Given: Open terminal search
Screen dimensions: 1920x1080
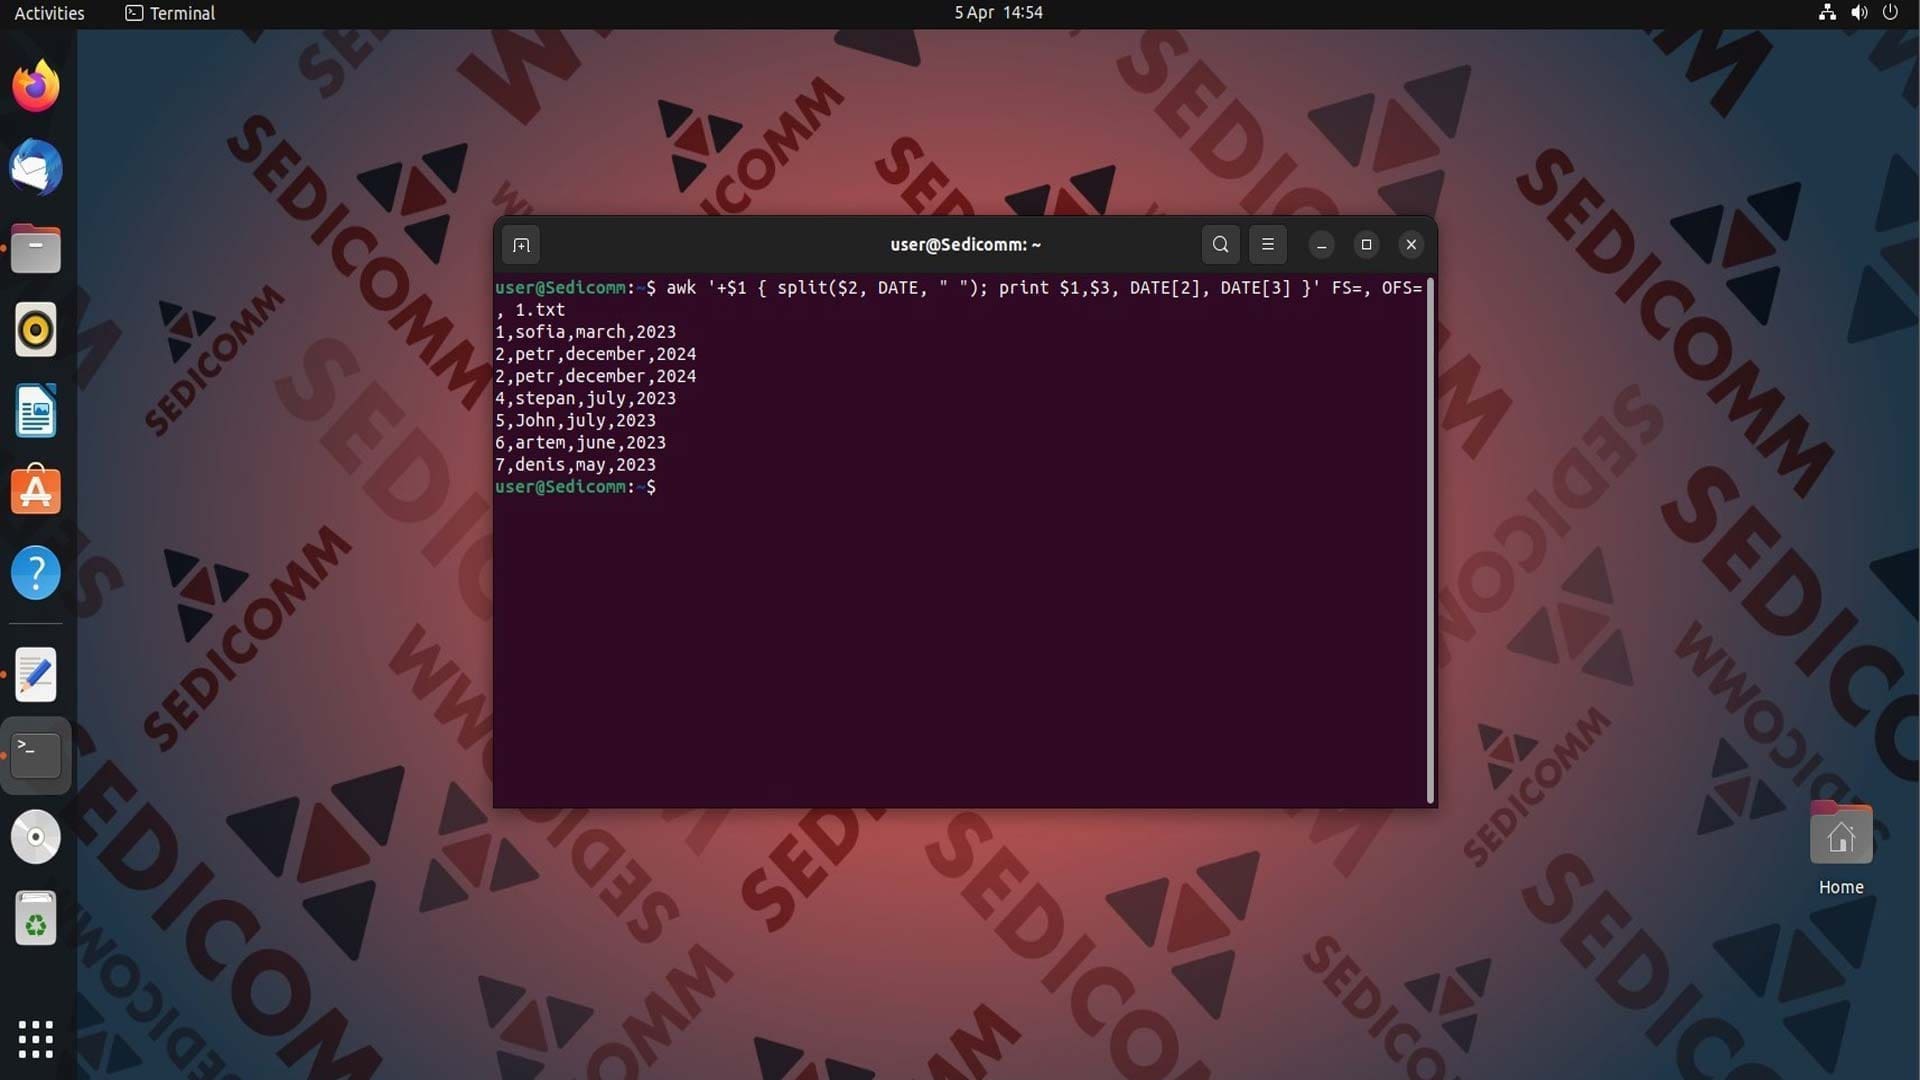Looking at the screenshot, I should (x=1220, y=245).
